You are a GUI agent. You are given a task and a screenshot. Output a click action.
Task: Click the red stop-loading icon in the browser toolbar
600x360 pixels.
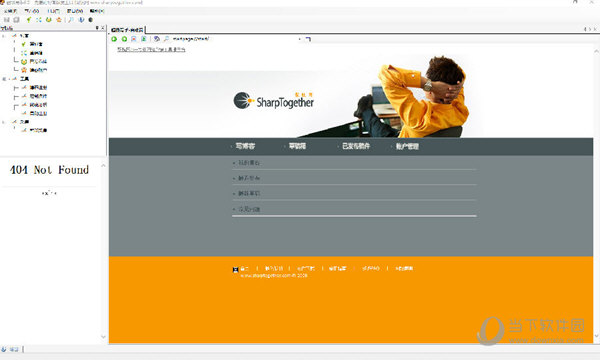134,39
